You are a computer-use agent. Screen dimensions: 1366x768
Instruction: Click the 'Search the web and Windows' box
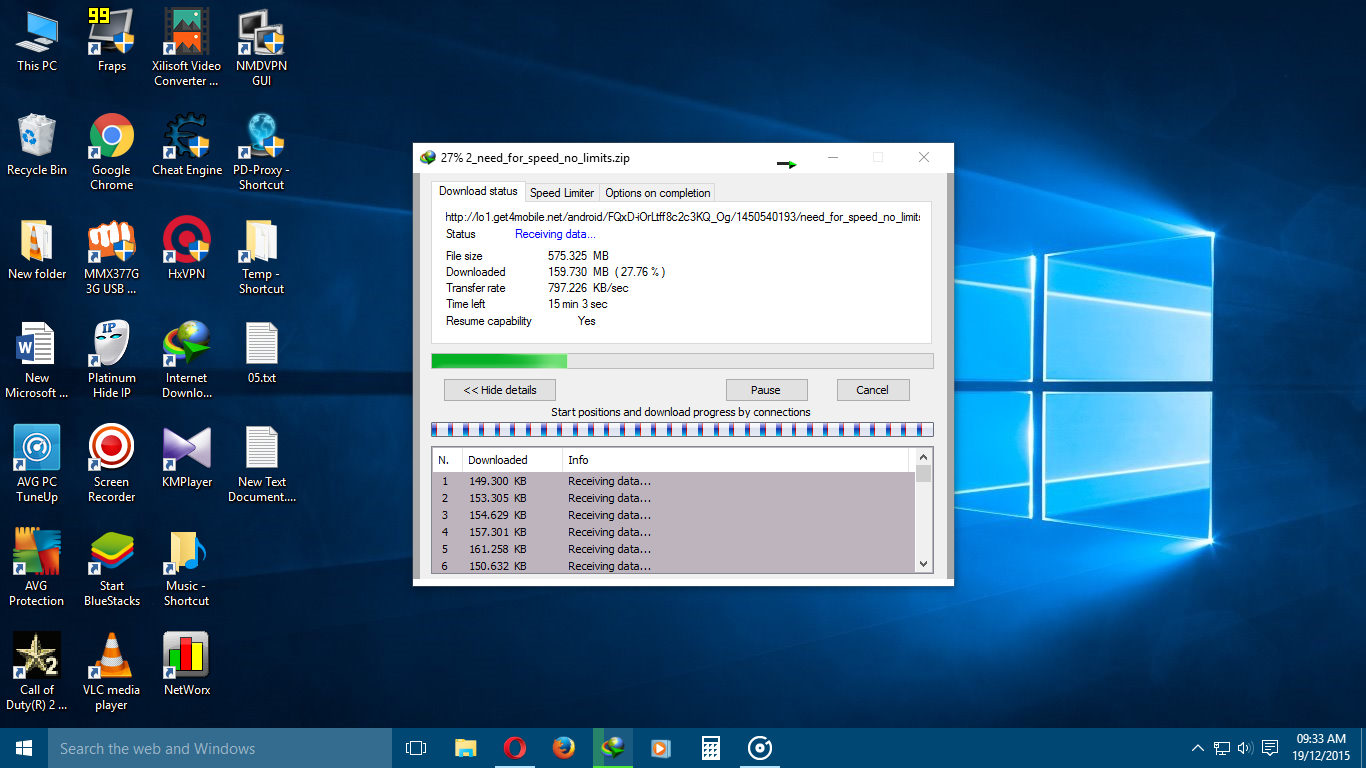click(220, 748)
